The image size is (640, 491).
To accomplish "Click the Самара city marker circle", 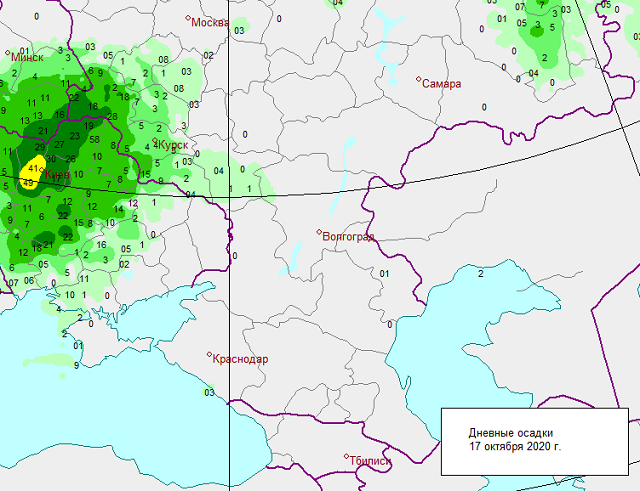I will coord(418,80).
